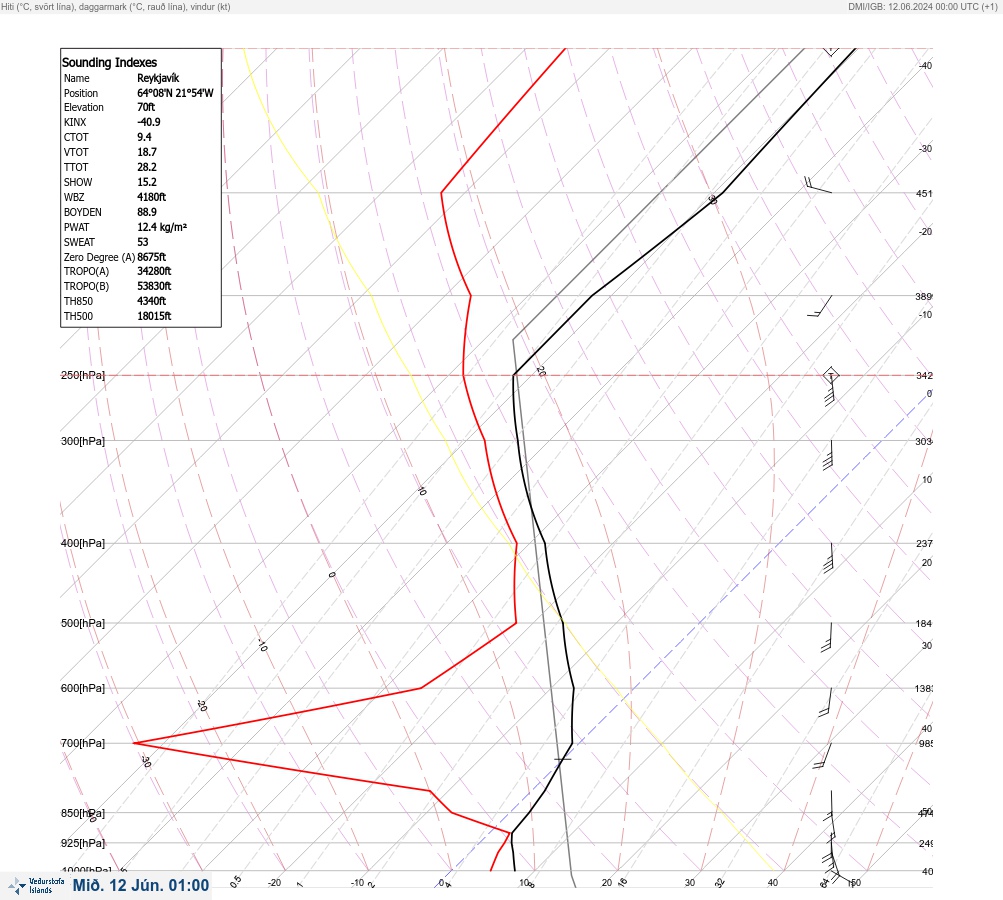Click the KINX value -40.9
Viewport: 1003px width, 900px height.
(x=149, y=122)
